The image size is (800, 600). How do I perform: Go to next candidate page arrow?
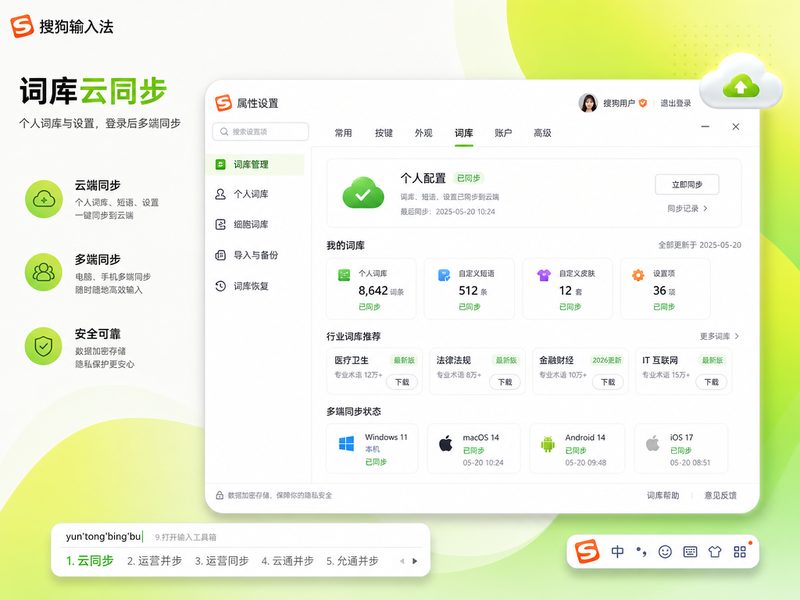click(415, 561)
